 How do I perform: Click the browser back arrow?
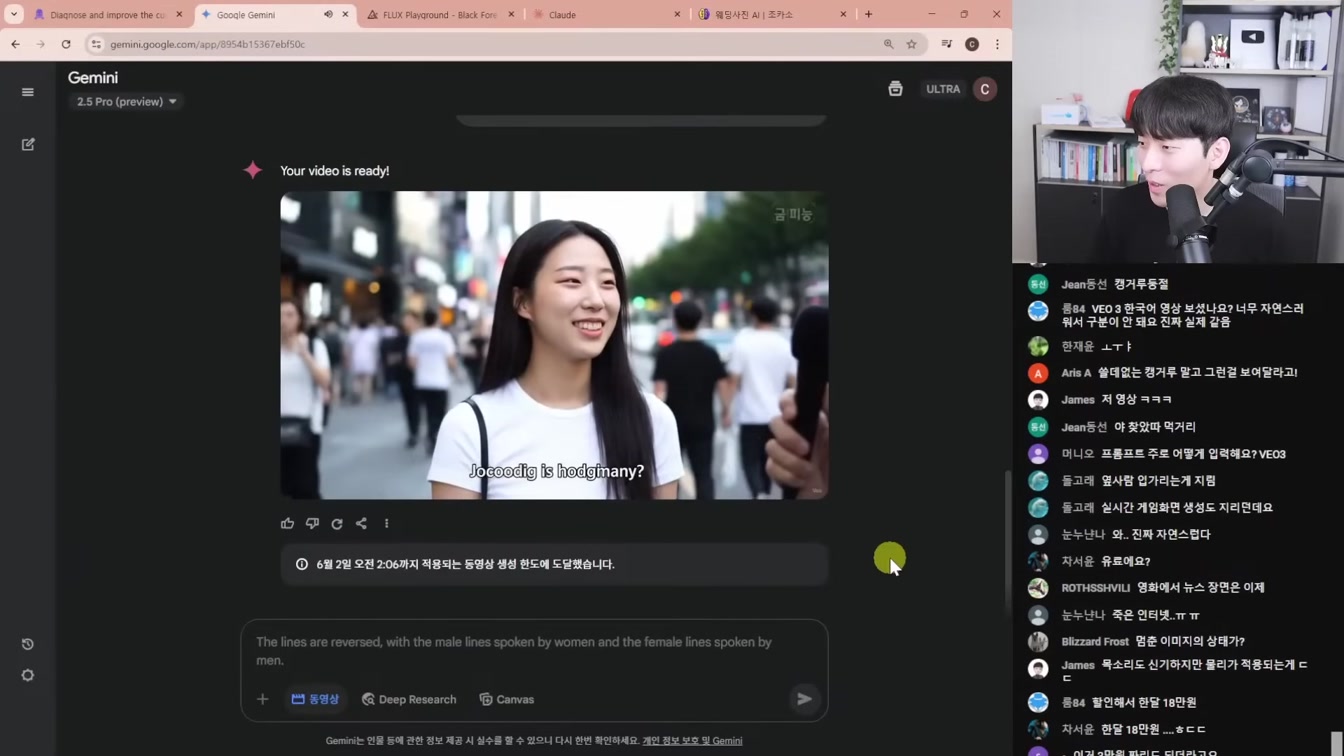click(x=15, y=44)
